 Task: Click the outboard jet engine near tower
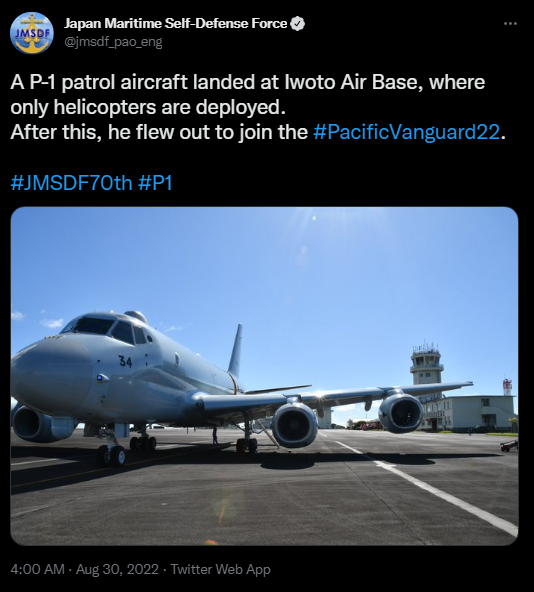coord(401,413)
